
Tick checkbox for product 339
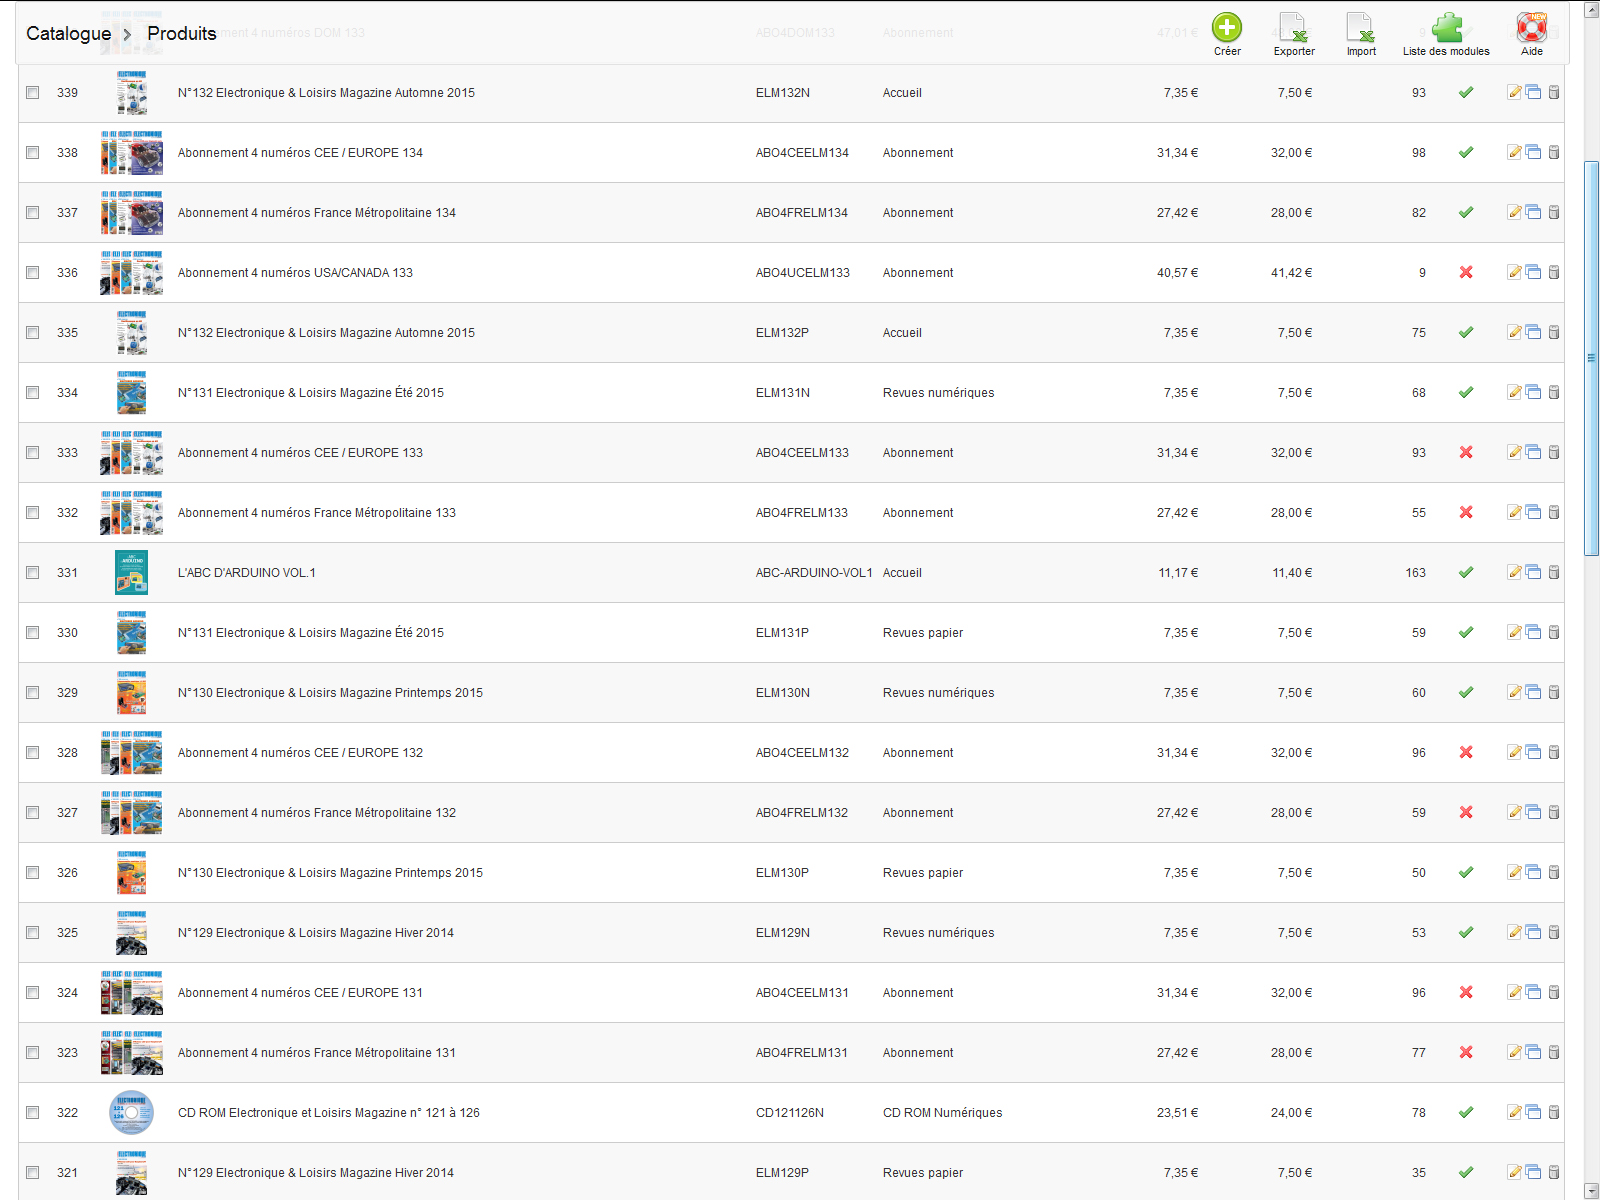33,92
